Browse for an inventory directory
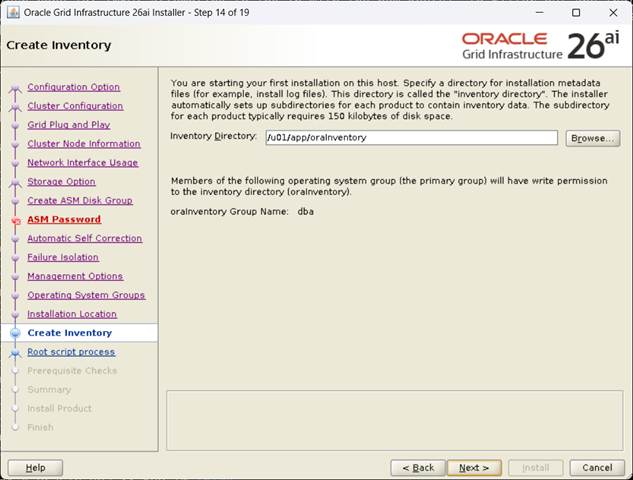This screenshot has width=633, height=480. coord(593,138)
